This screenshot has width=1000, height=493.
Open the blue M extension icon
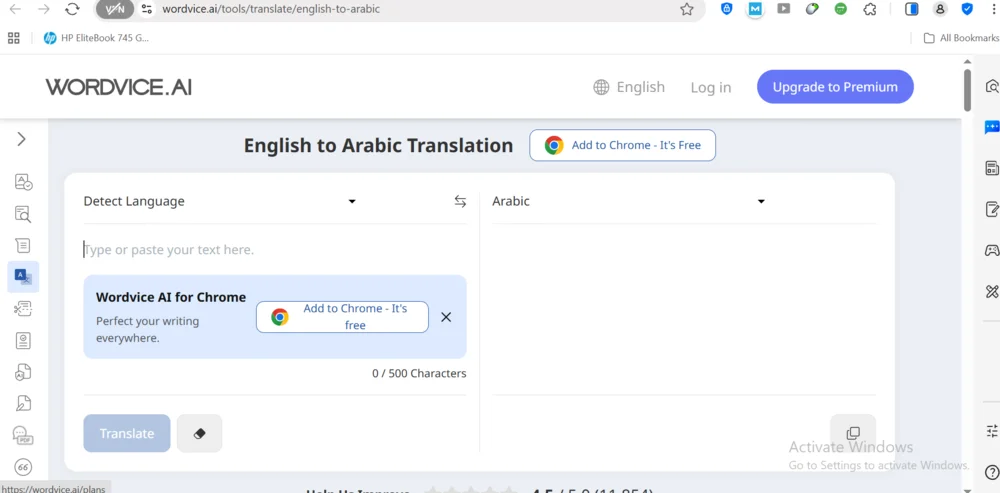[755, 9]
